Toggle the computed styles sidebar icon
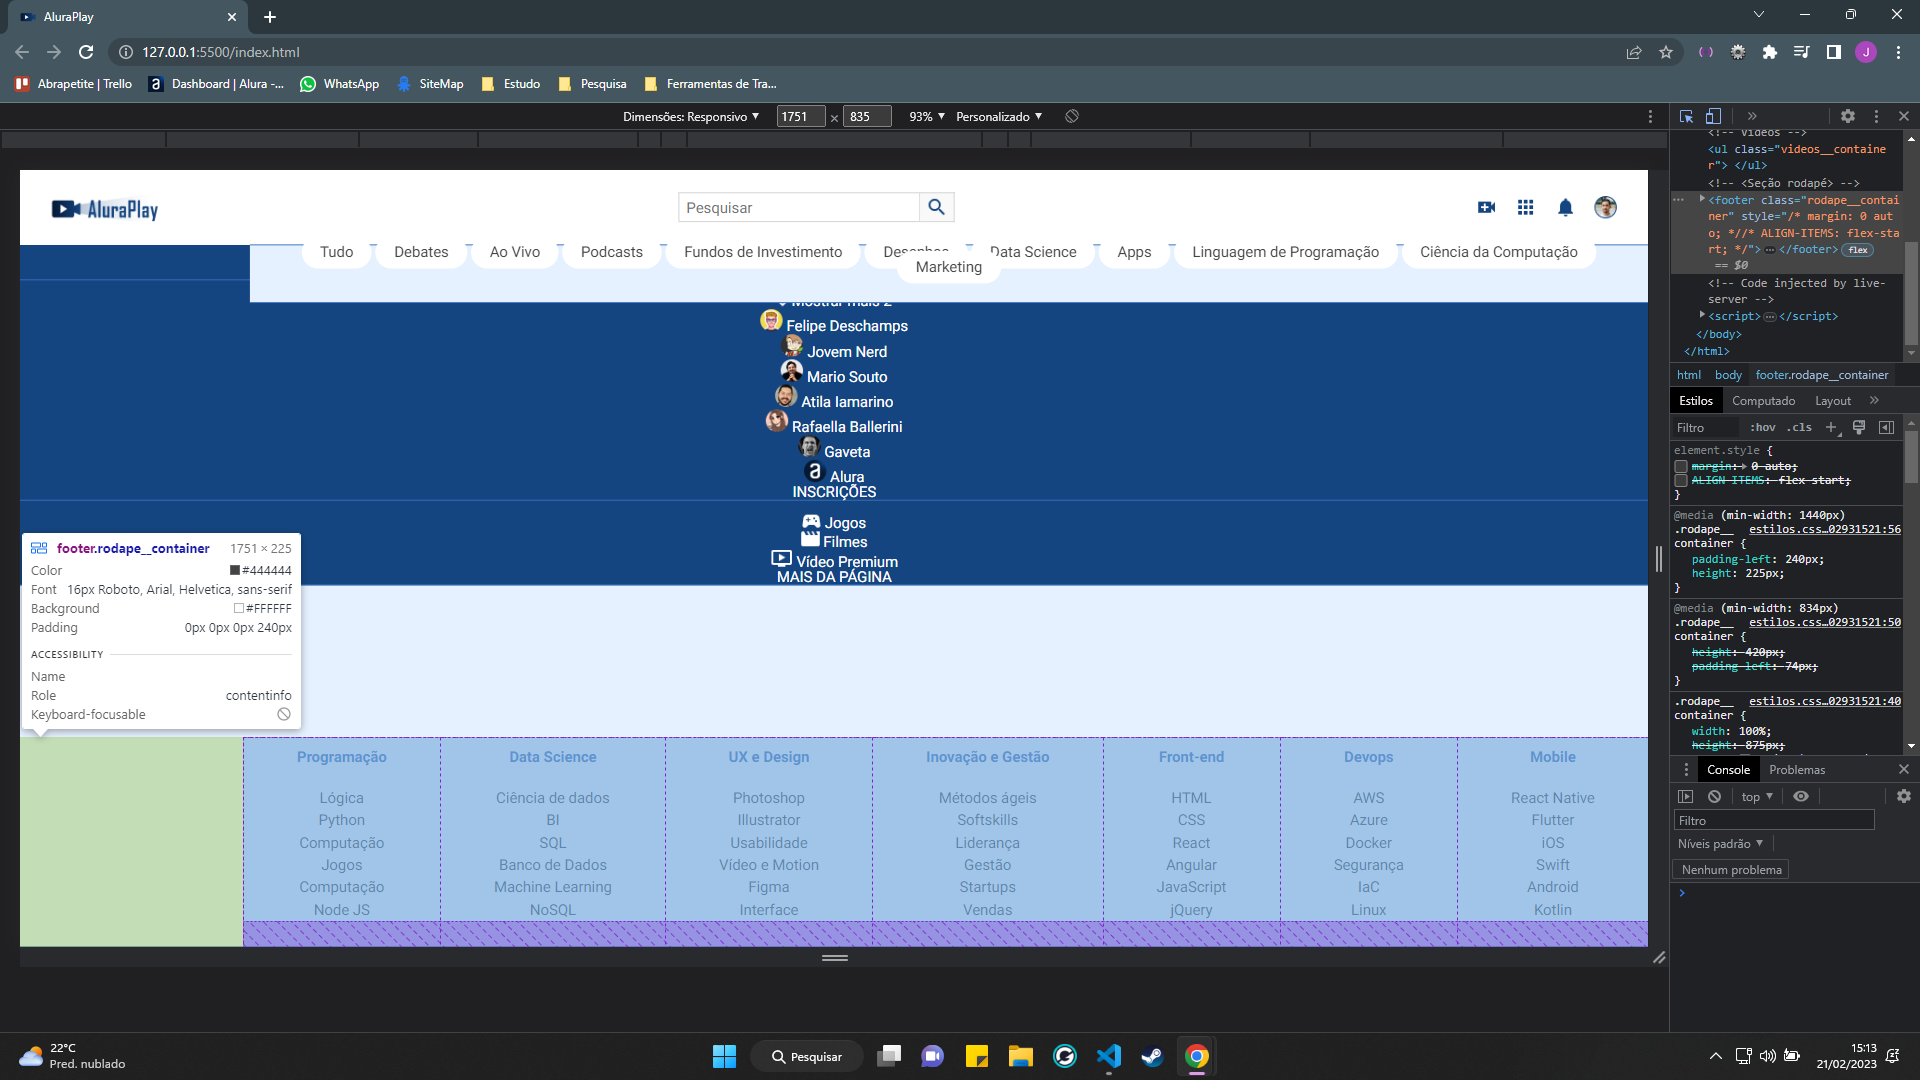This screenshot has height=1080, width=1920. (1886, 428)
